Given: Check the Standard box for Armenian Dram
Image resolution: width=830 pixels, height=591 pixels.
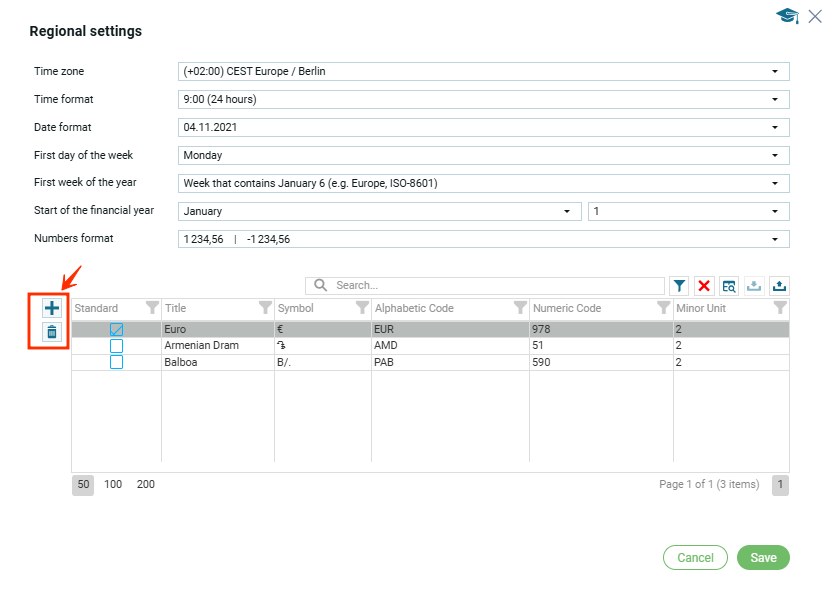Looking at the screenshot, I should (116, 345).
